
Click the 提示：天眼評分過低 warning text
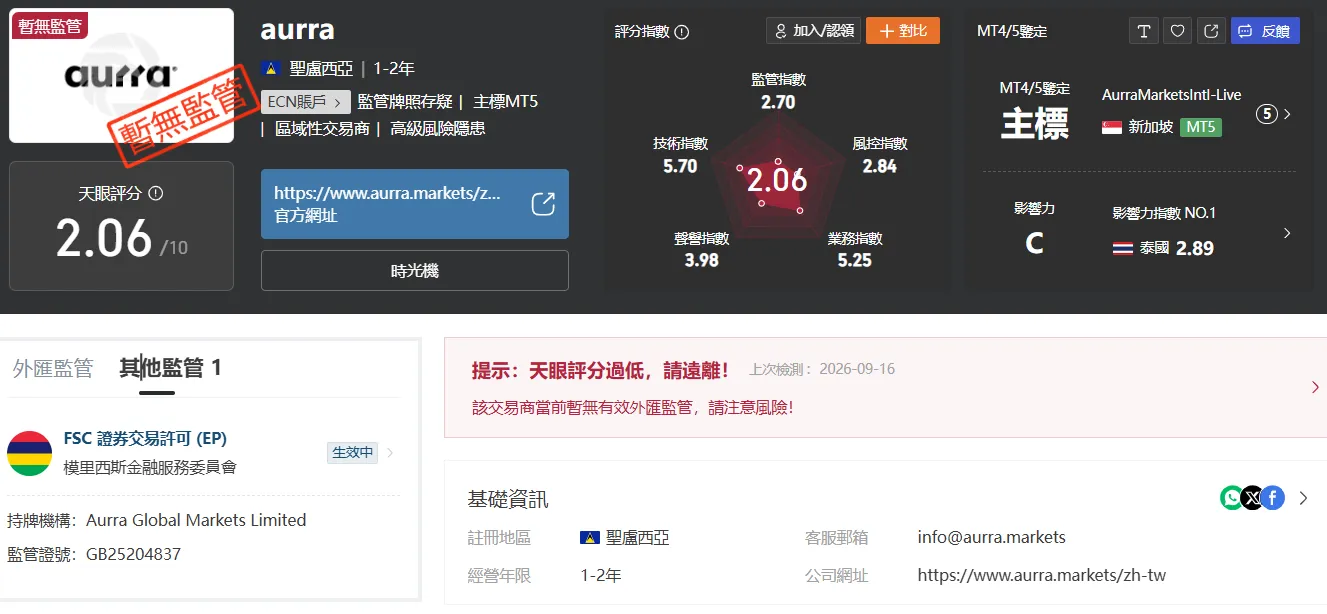click(x=600, y=371)
